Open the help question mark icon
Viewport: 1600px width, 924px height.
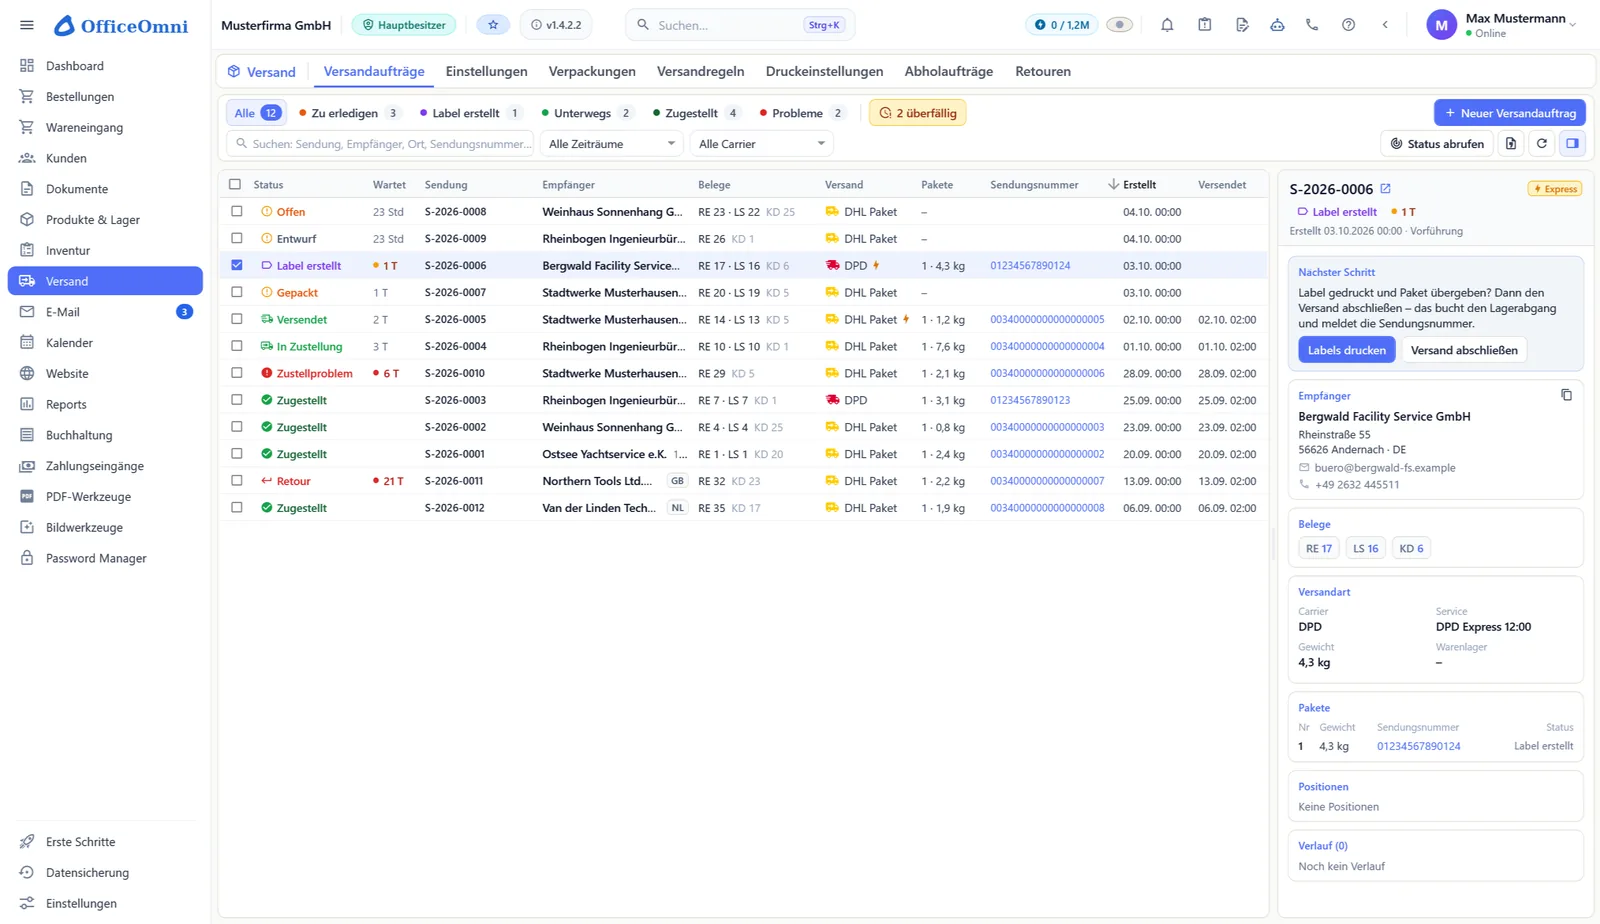pos(1348,25)
